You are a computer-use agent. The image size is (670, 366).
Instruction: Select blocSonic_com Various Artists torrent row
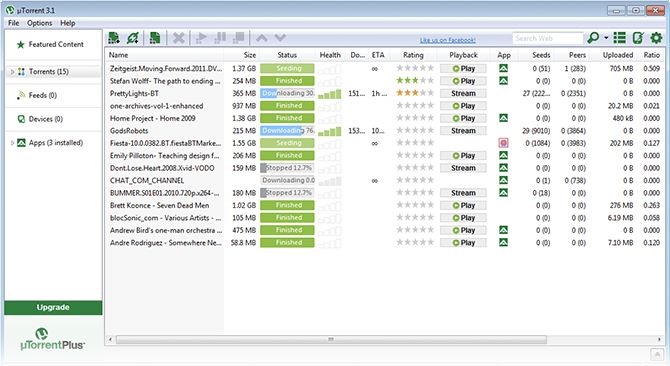pos(384,218)
